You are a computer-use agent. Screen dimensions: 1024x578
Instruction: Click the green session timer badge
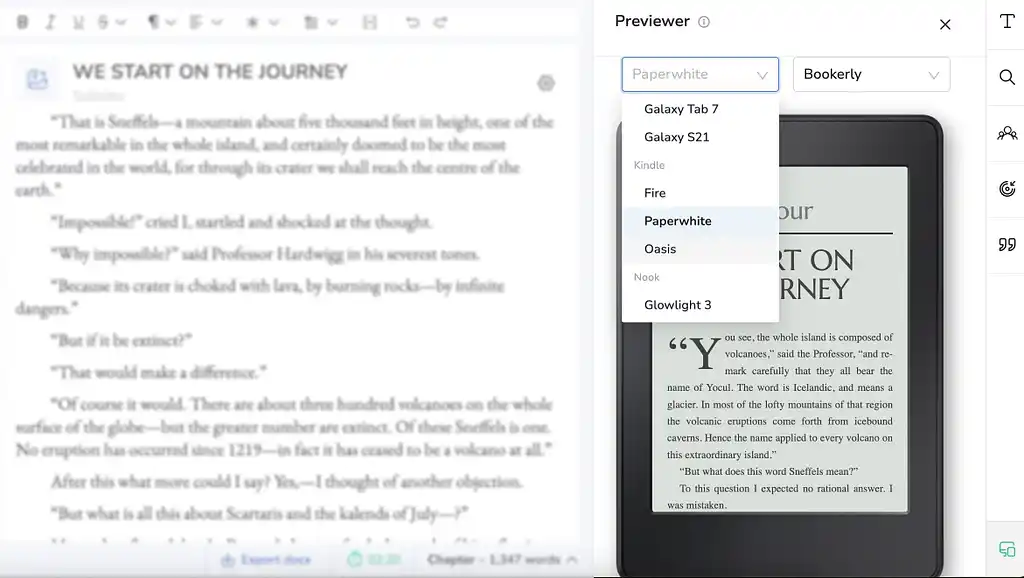coord(373,560)
